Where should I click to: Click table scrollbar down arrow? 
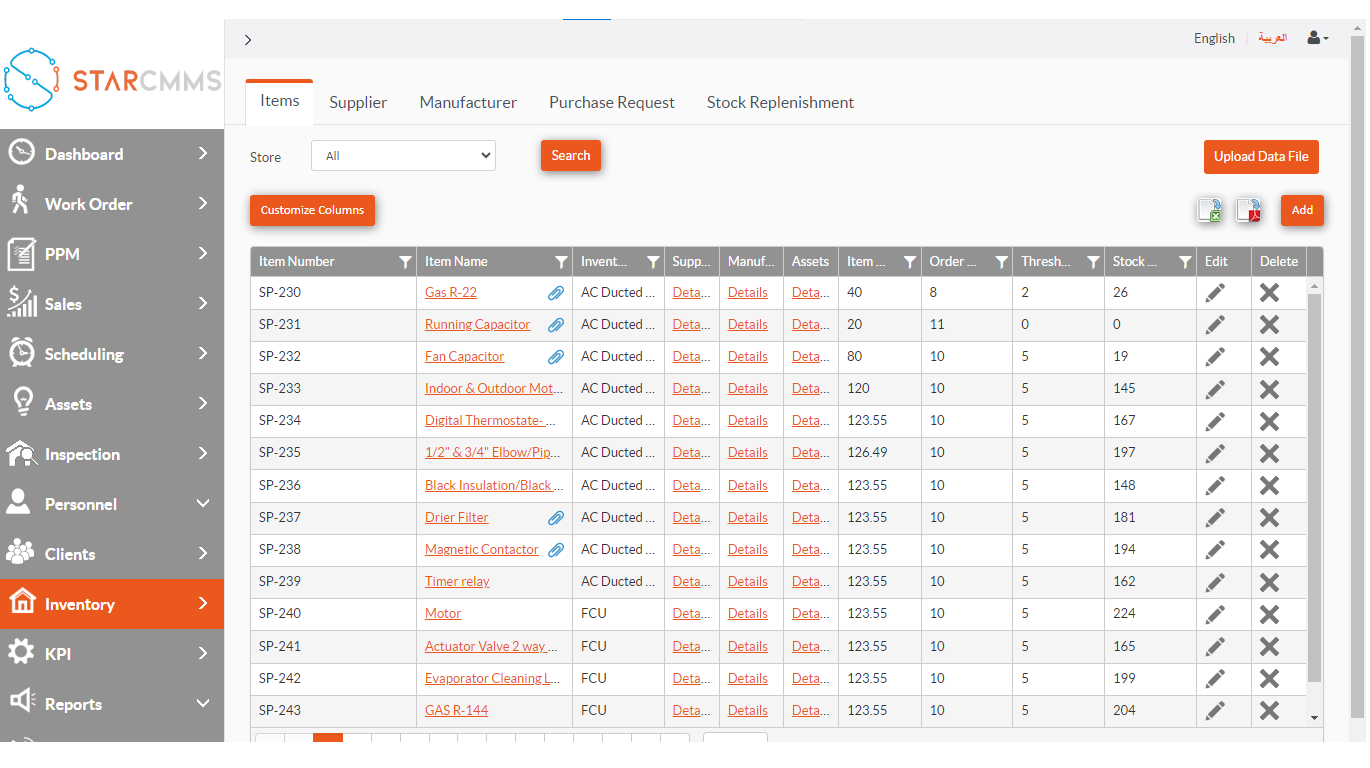[1314, 717]
